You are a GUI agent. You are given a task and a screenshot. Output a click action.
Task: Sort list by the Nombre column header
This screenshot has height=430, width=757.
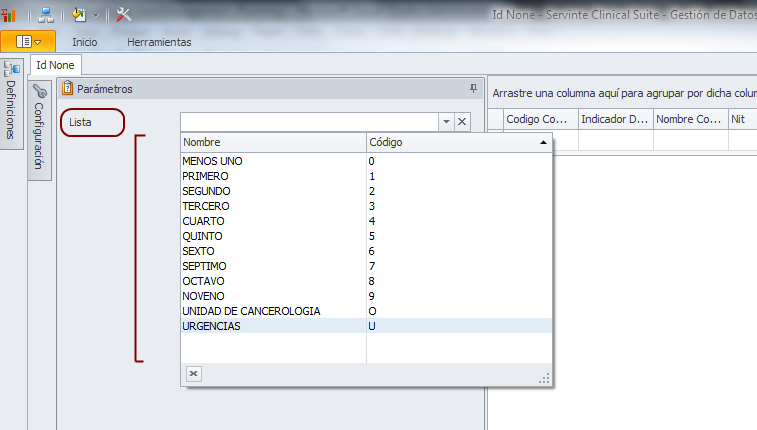273,143
